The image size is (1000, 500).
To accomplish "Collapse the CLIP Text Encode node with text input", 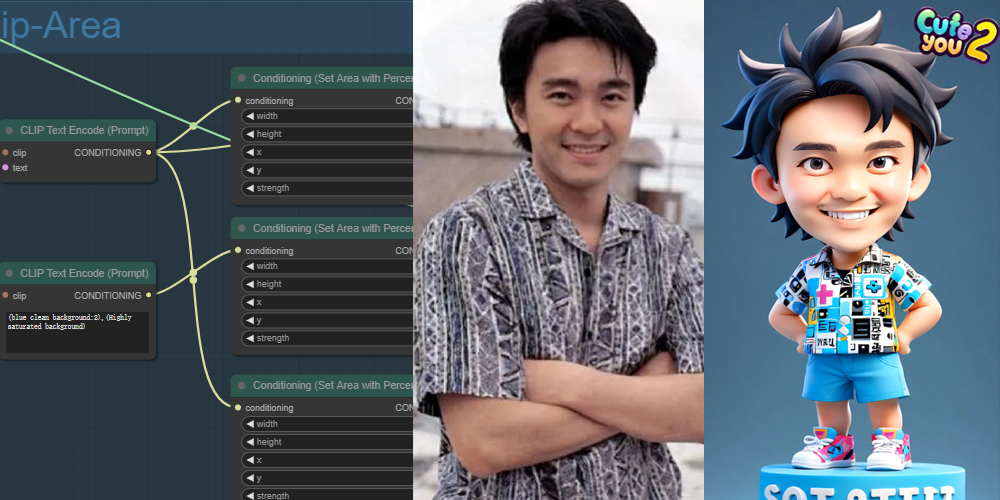I will (x=9, y=131).
